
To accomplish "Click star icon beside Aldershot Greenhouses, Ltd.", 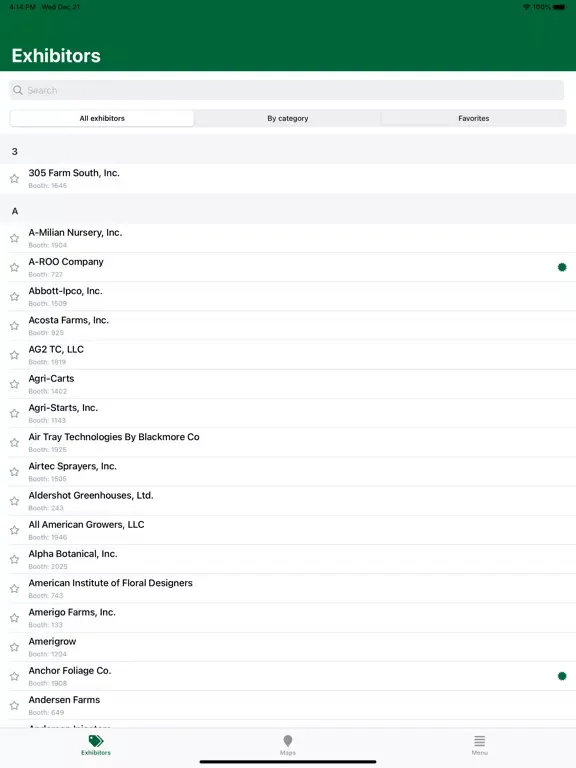I will pos(15,501).
